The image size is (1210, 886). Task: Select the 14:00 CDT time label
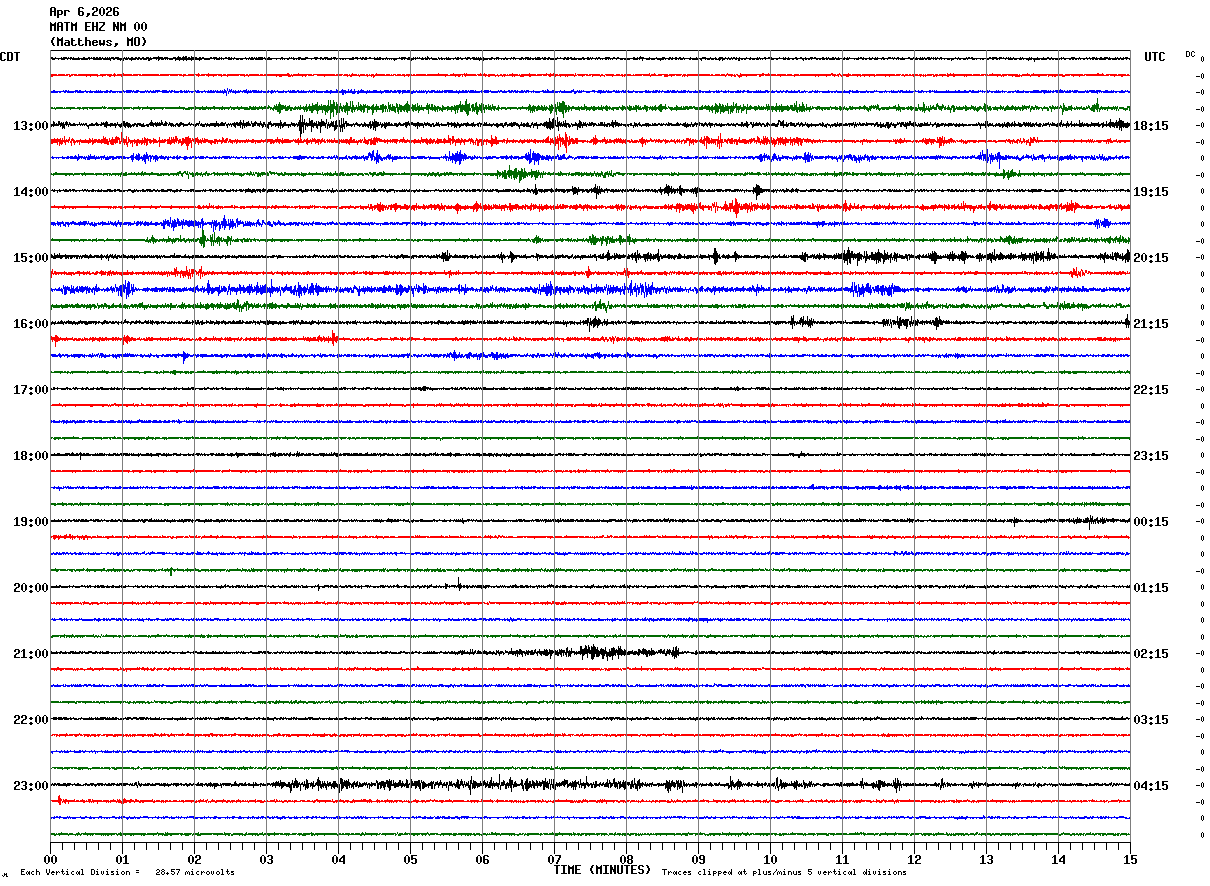click(31, 192)
